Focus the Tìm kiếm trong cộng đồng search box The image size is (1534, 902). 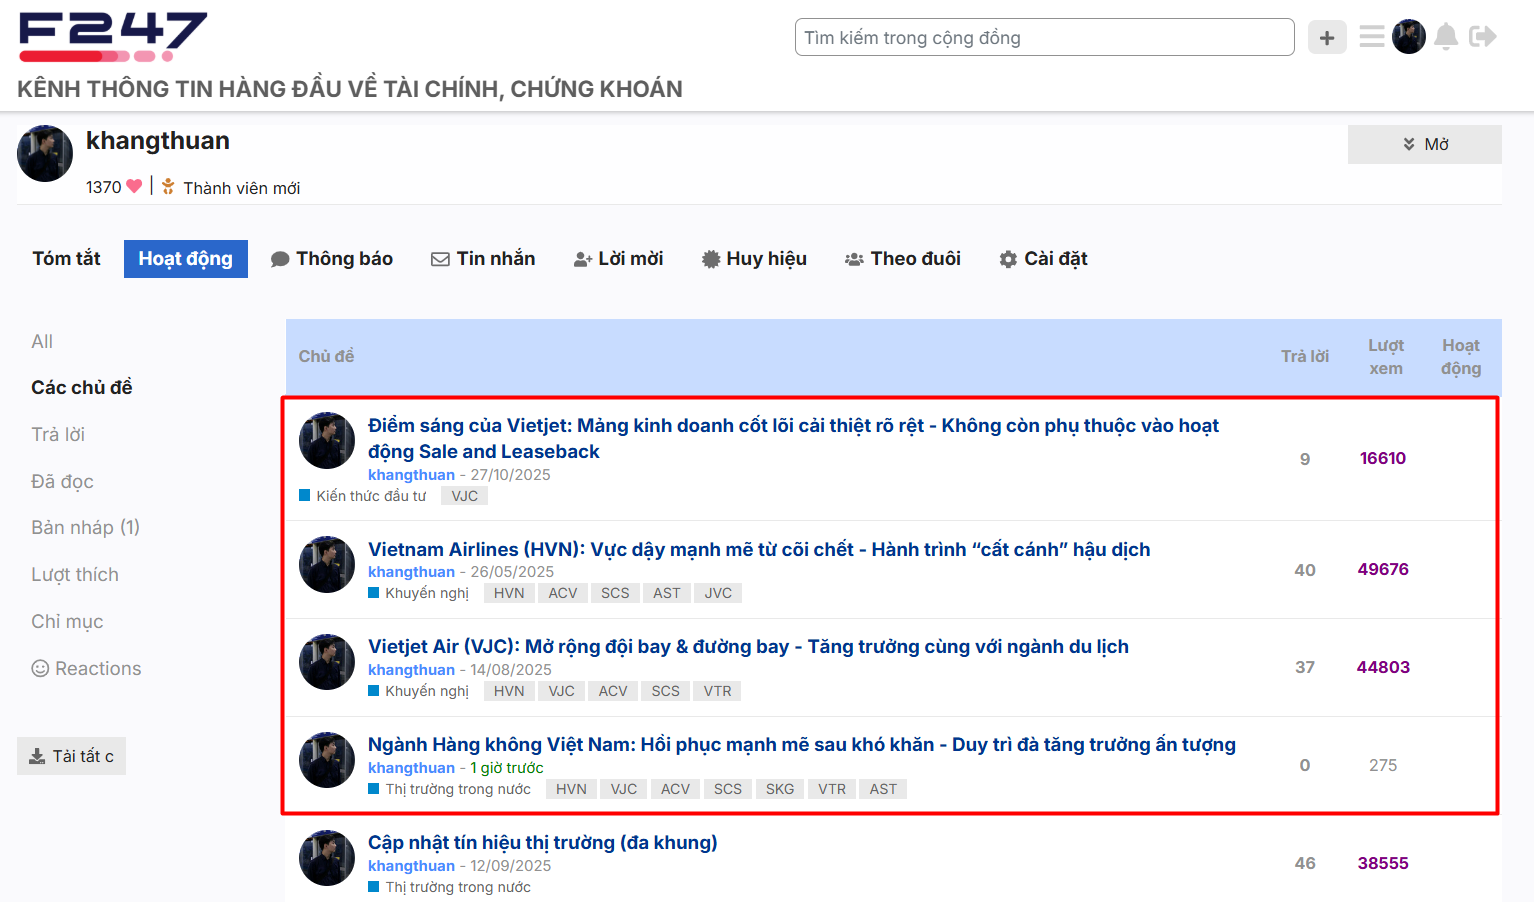coord(1045,37)
